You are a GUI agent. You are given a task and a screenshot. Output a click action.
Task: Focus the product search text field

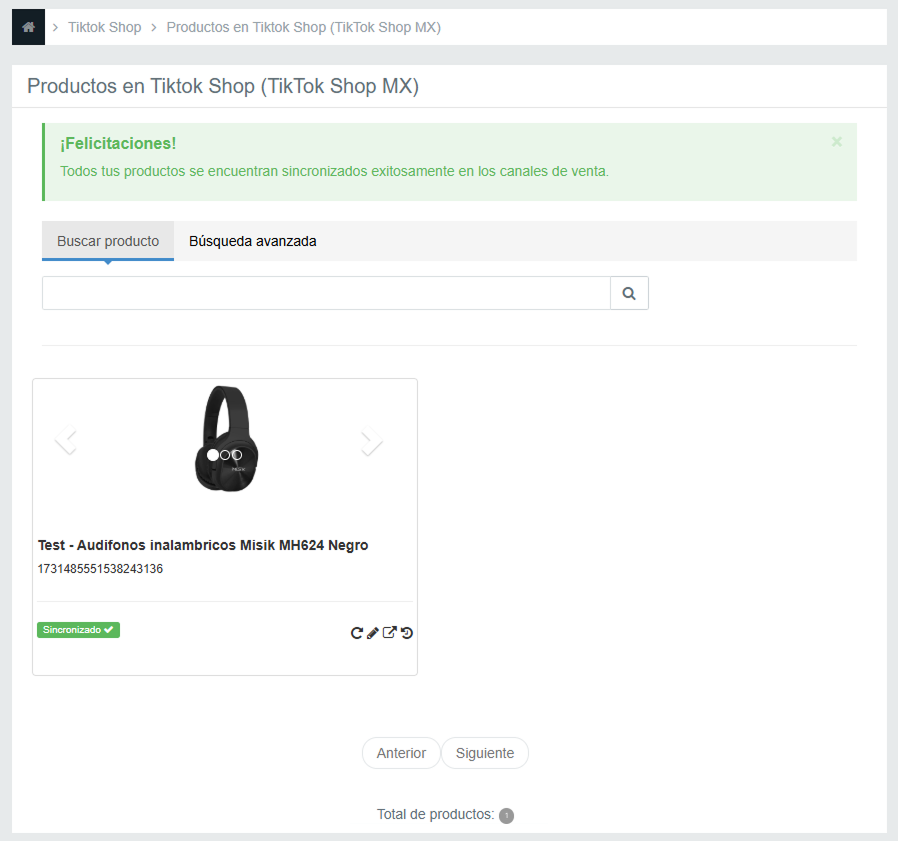tap(326, 293)
